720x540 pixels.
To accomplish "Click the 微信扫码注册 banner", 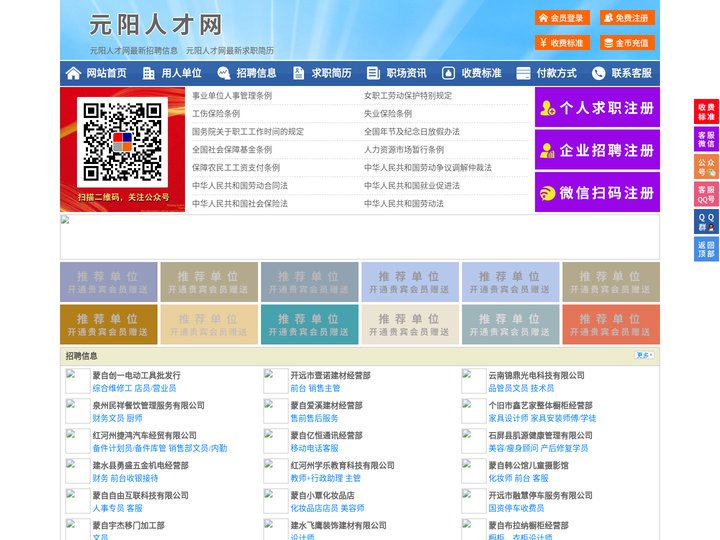I will click(597, 192).
